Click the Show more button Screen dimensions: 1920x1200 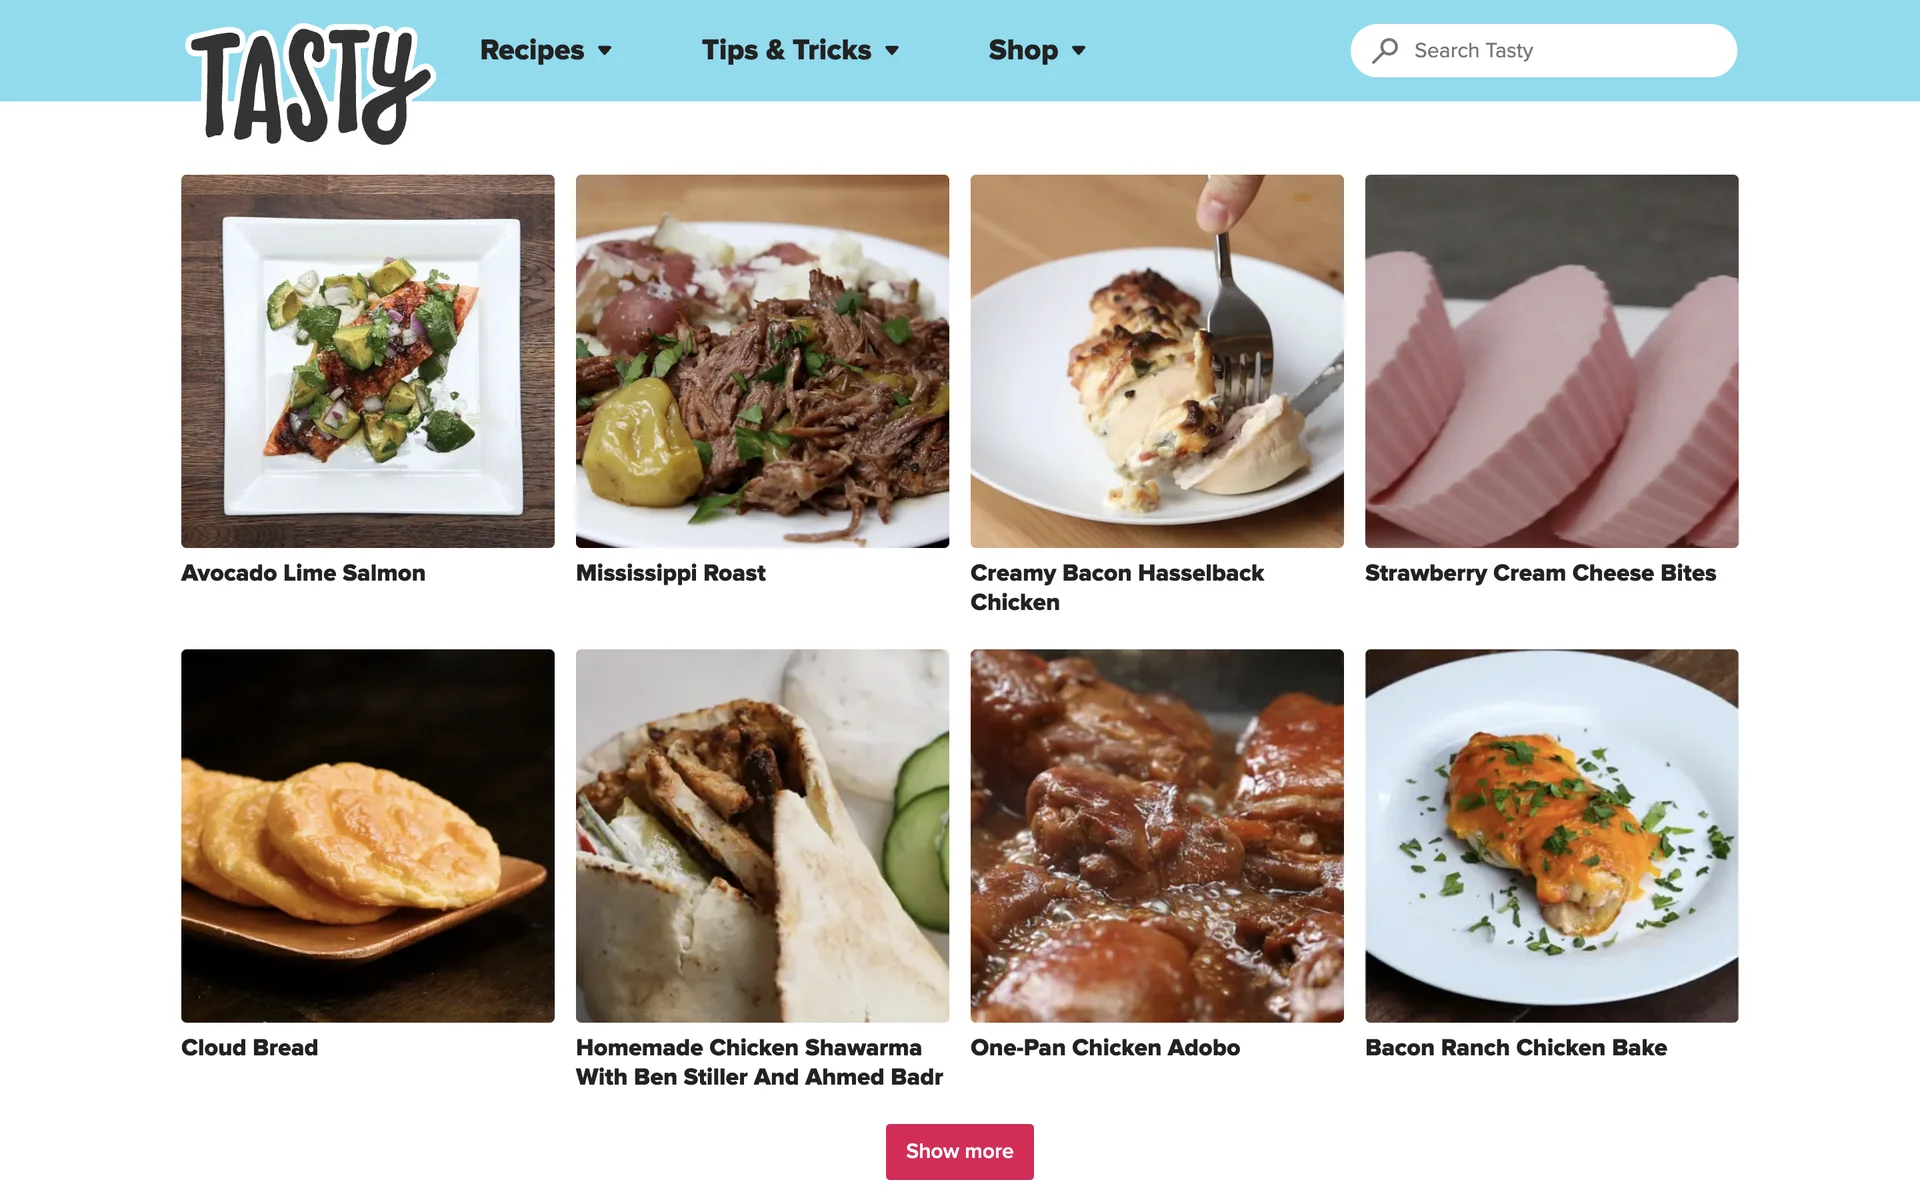click(960, 1151)
